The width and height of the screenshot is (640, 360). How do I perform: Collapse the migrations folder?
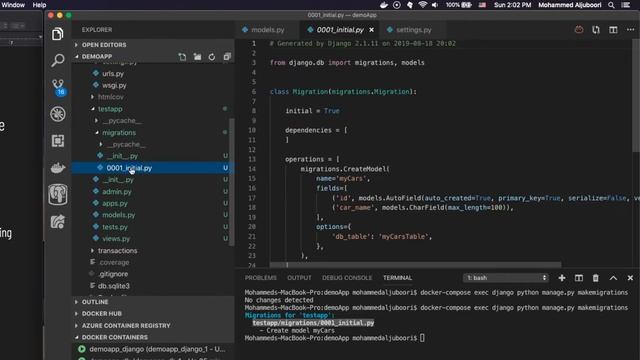pyautogui.click(x=119, y=133)
